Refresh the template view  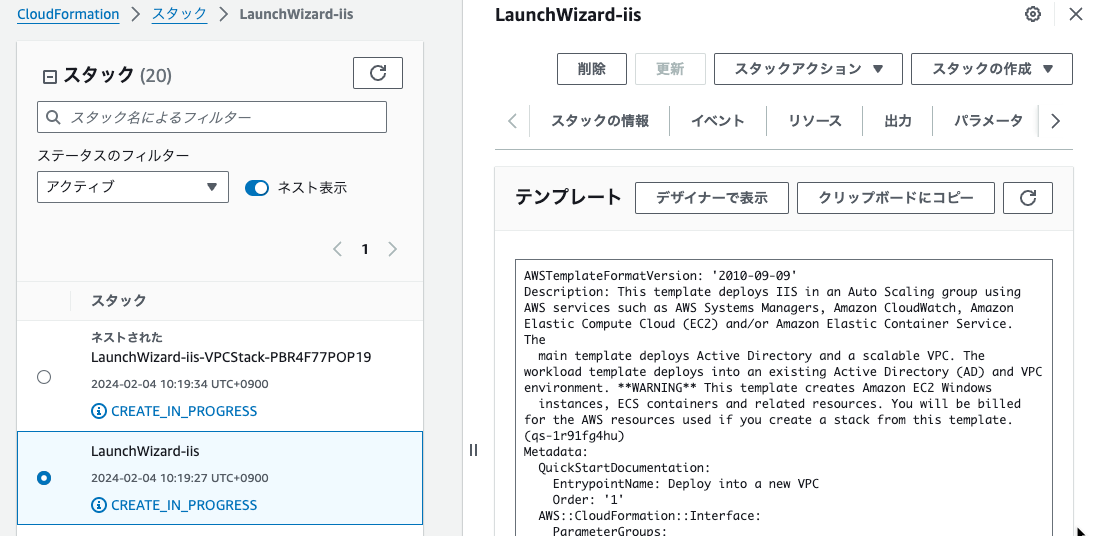click(x=1028, y=198)
